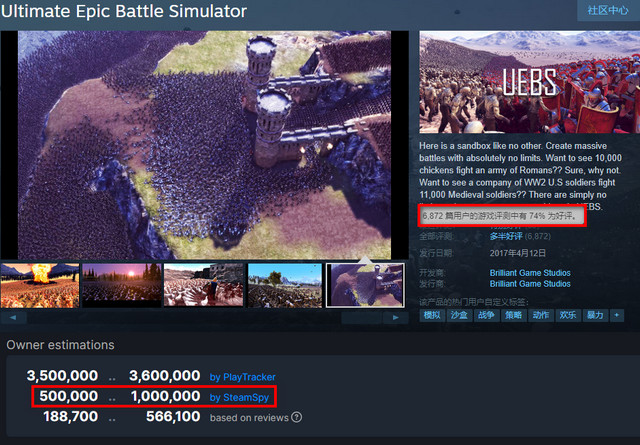Click the 模拟 tag
The height and width of the screenshot is (445, 640).
(x=432, y=315)
